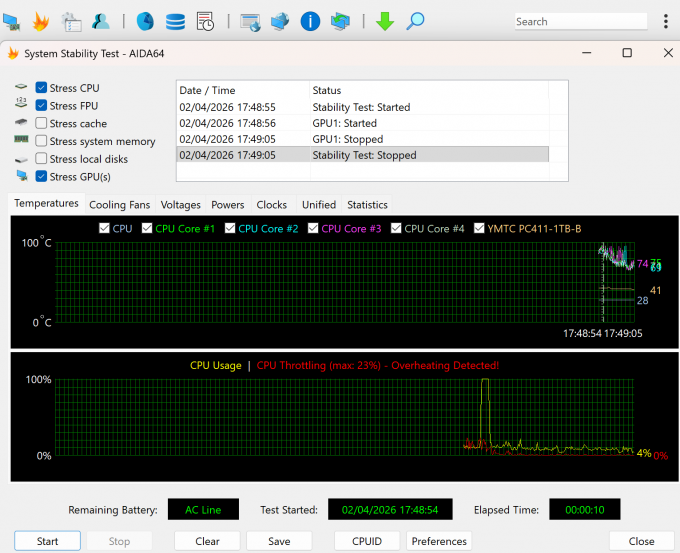Click the blue database stack toolbar icon
The image size is (680, 553).
pos(175,22)
